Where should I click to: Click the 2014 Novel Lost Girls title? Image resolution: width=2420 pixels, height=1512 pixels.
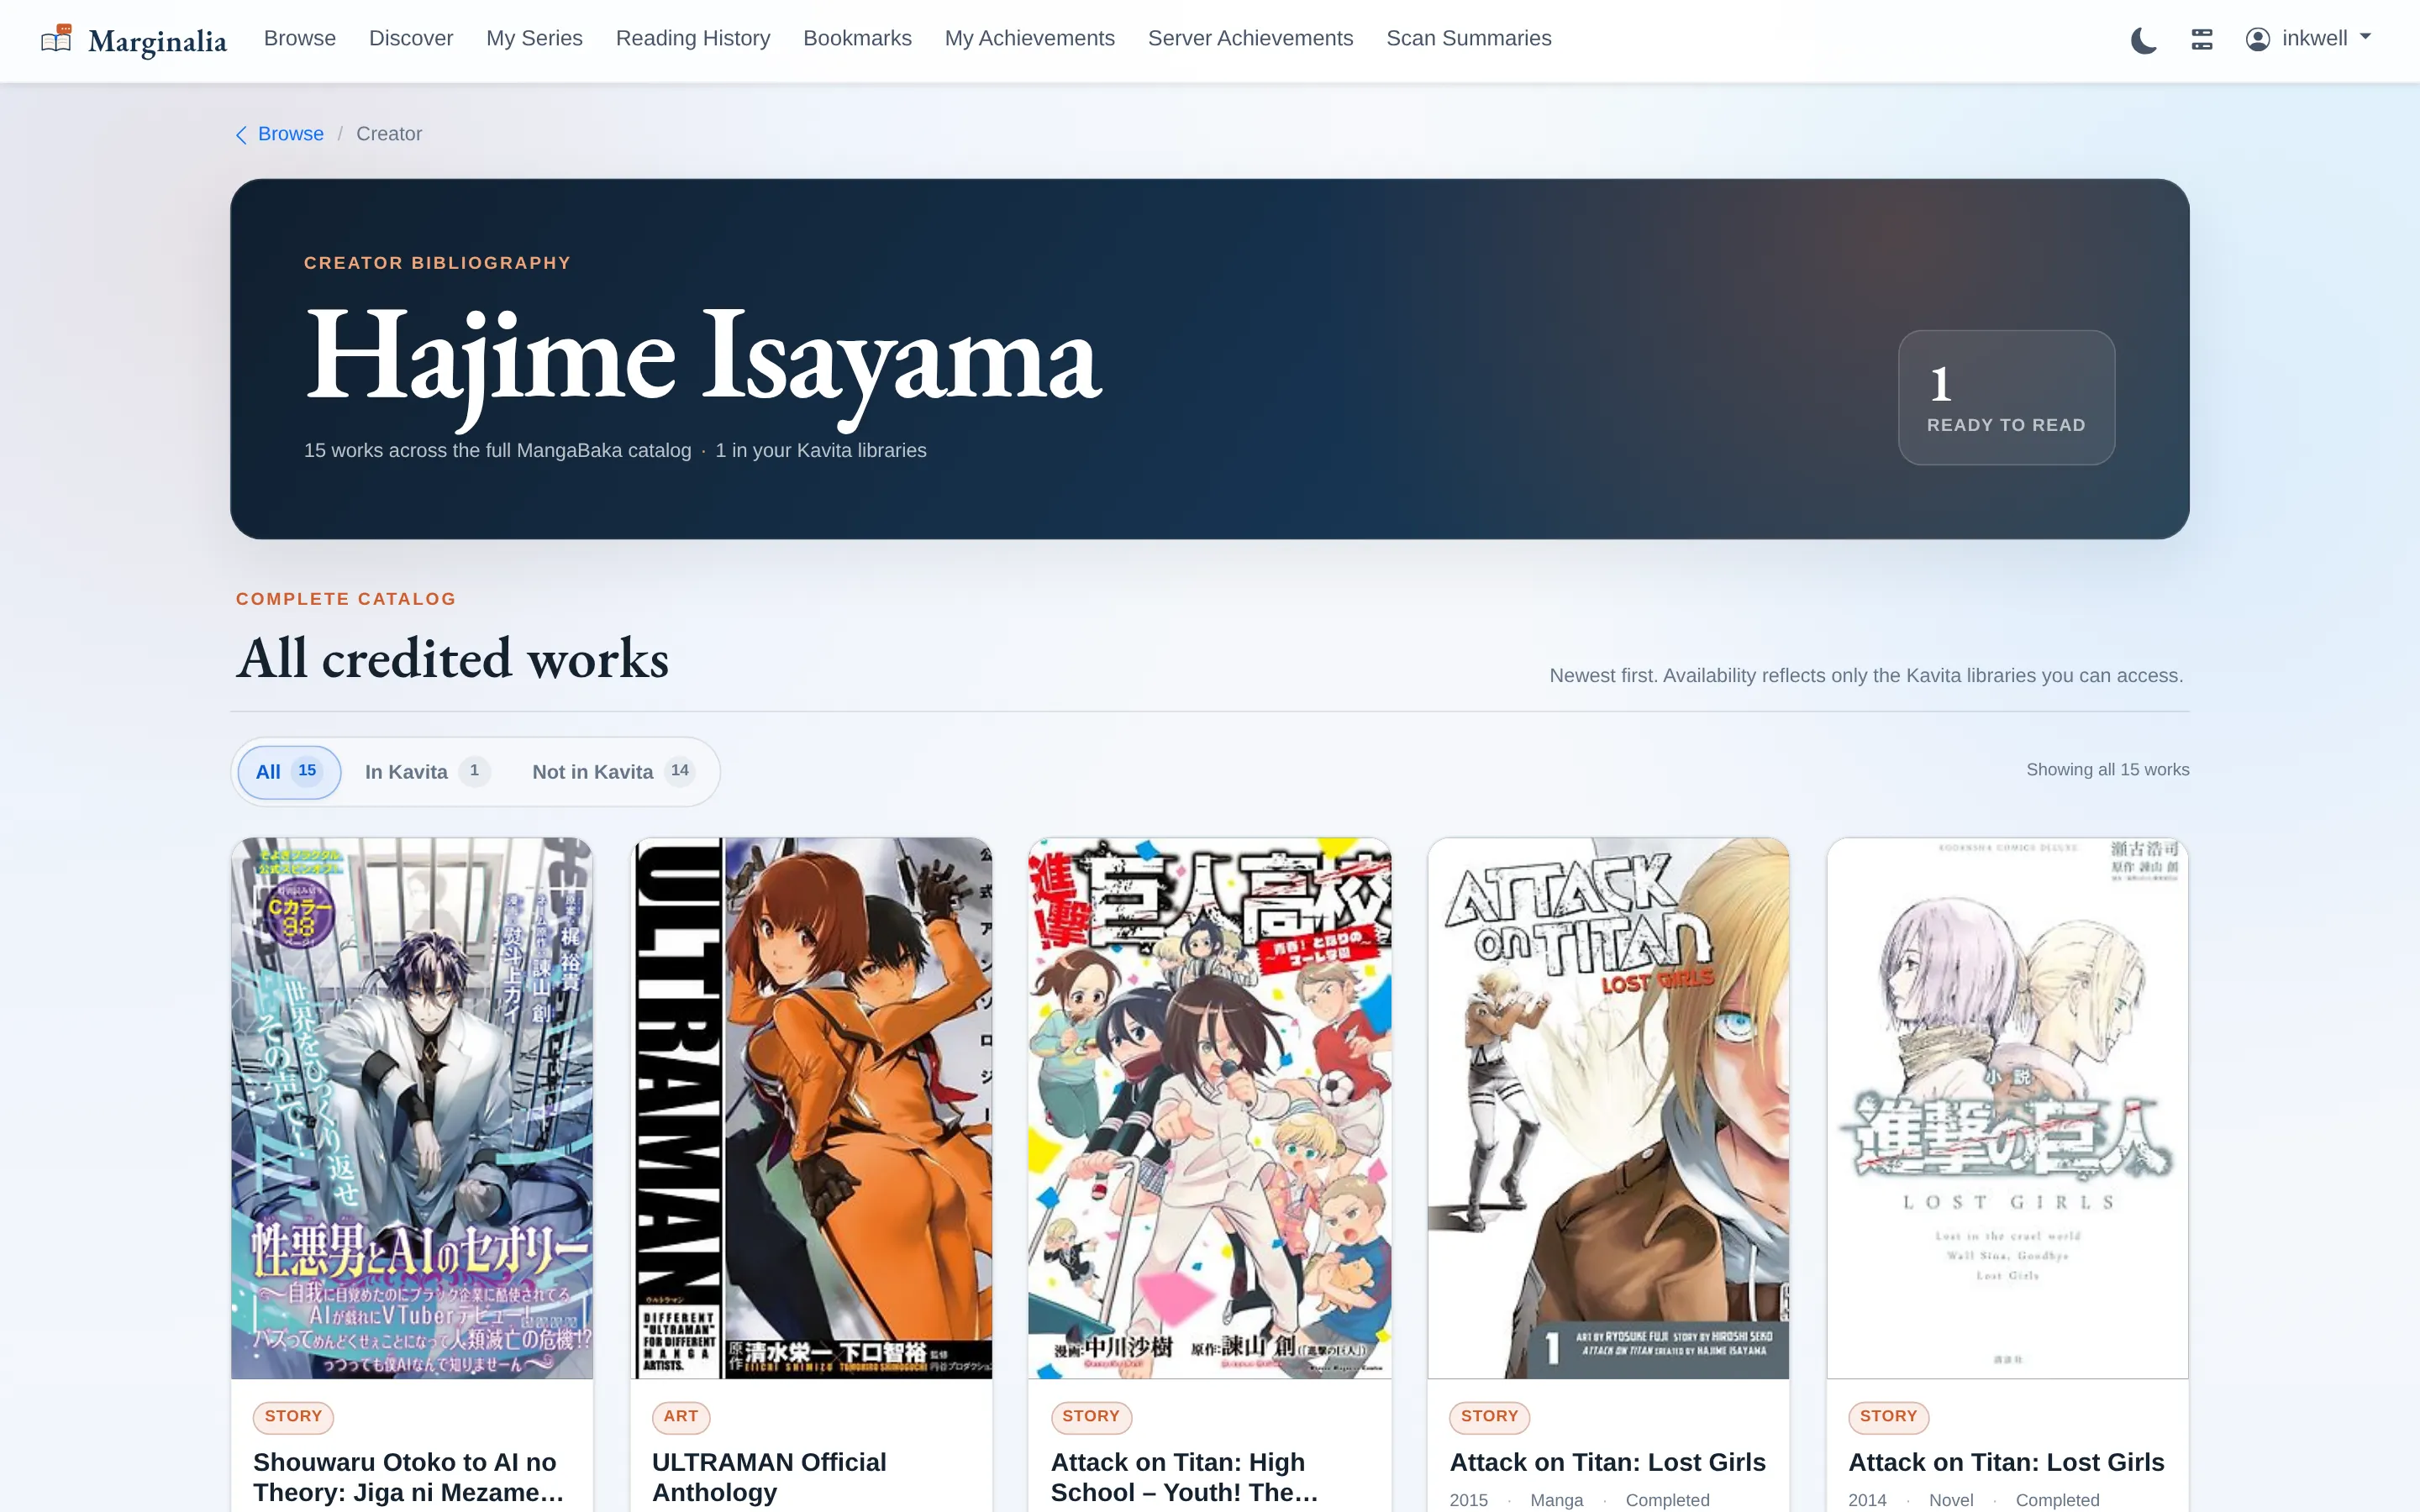tap(2006, 1462)
